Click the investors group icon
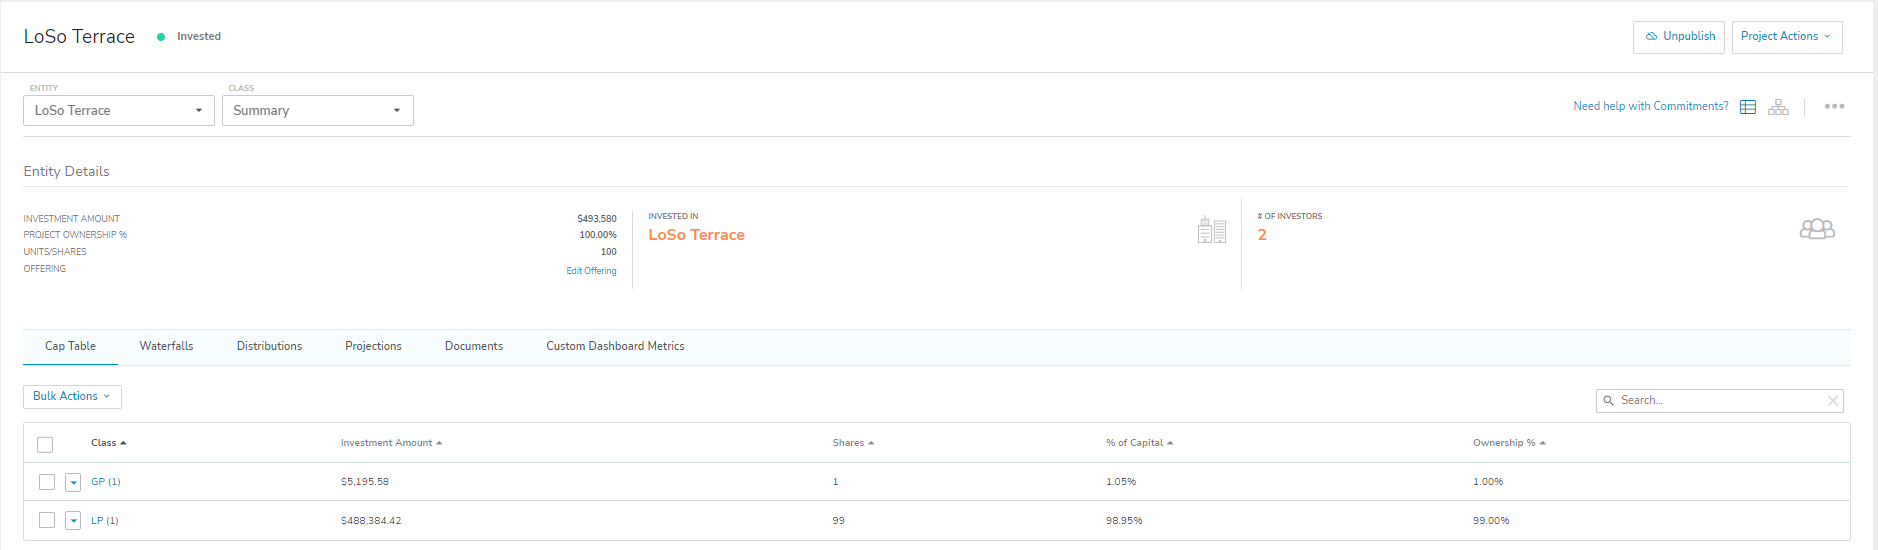This screenshot has height=550, width=1878. click(x=1817, y=229)
